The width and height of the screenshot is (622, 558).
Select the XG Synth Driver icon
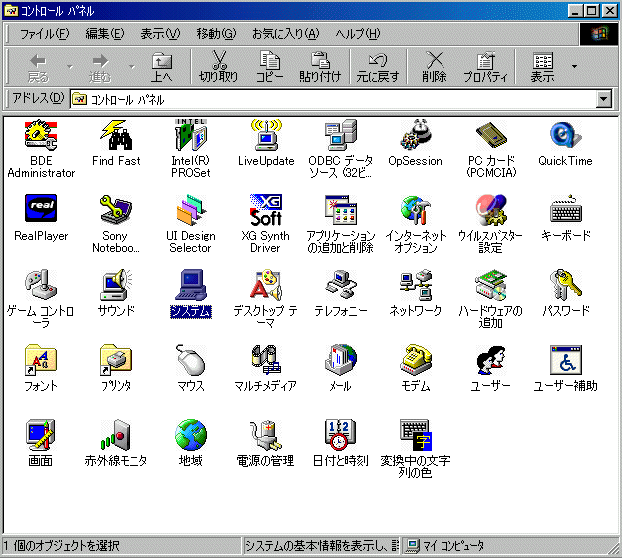click(x=265, y=210)
